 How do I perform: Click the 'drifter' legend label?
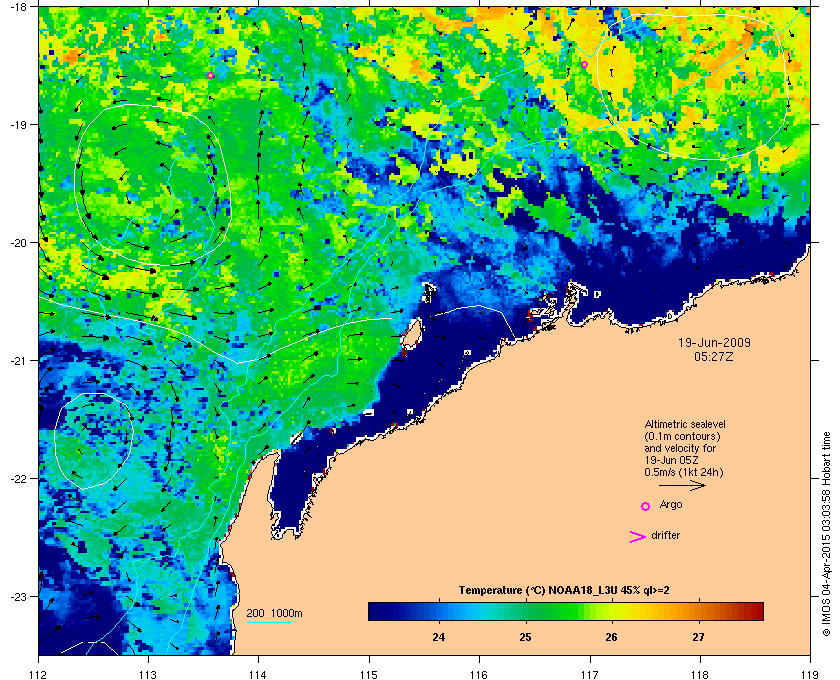click(x=665, y=535)
